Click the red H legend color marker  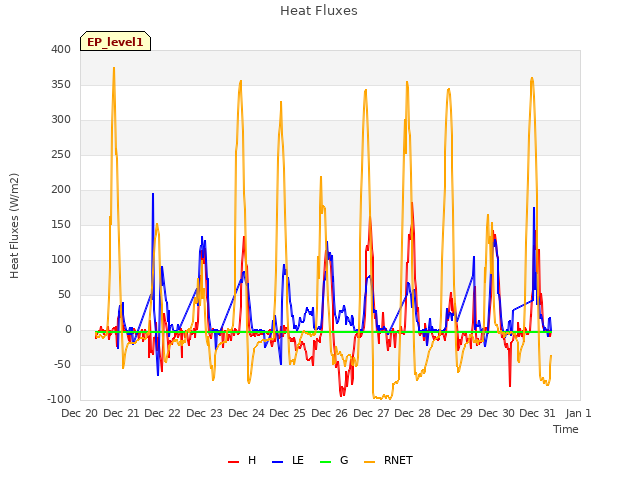coord(233,462)
